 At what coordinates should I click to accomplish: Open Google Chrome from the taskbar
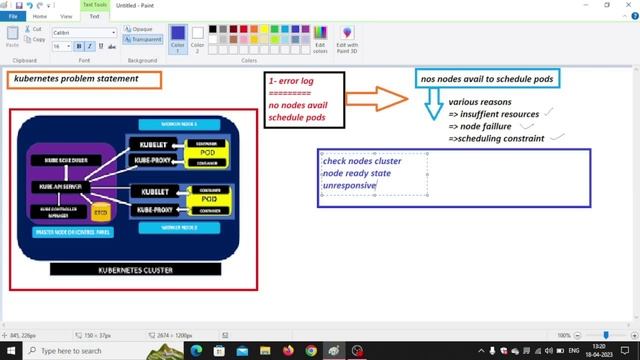point(311,351)
